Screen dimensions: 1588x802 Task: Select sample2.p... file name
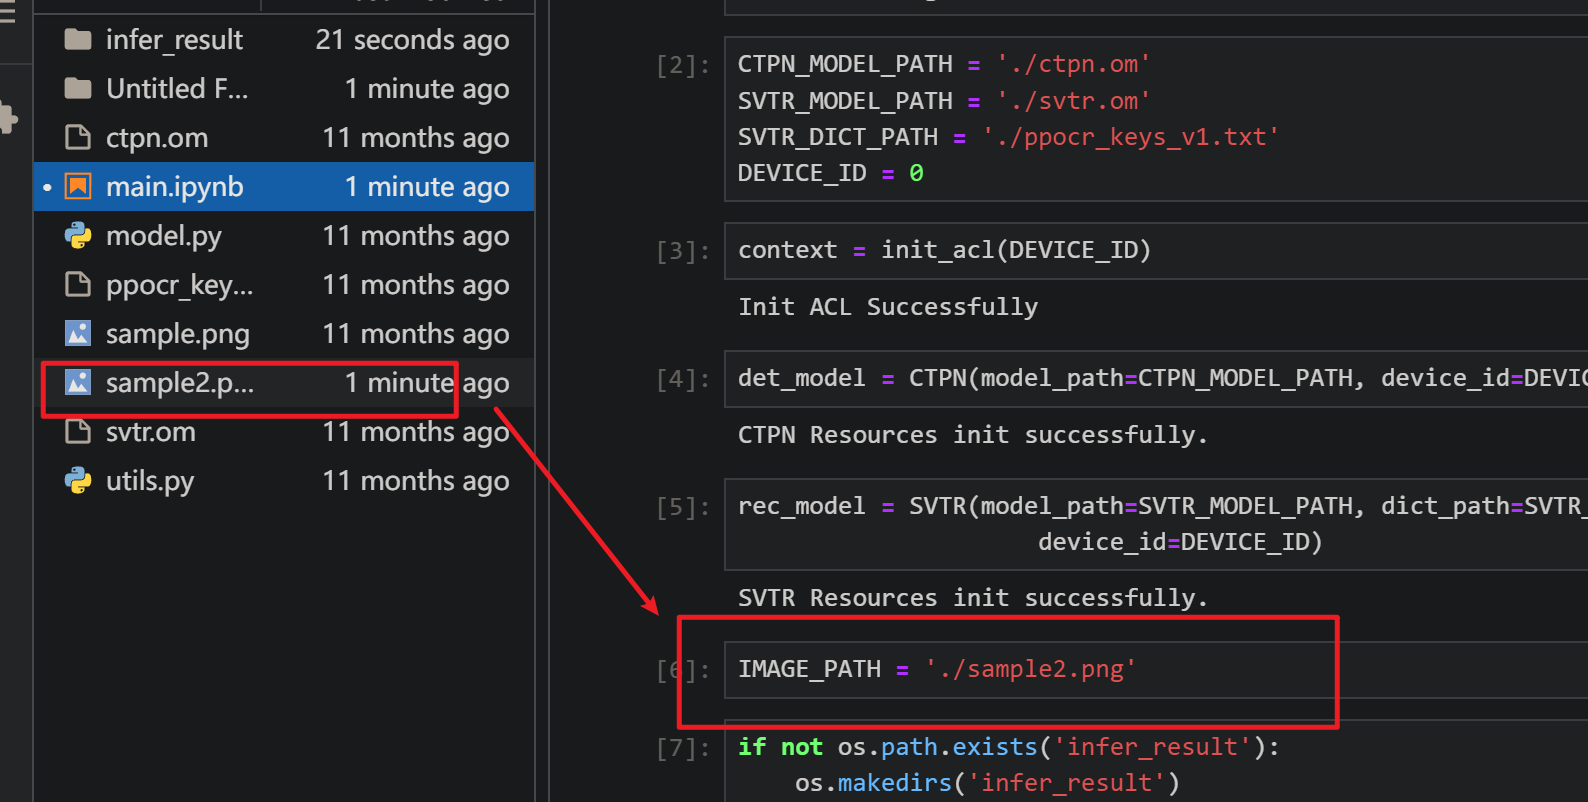(180, 383)
